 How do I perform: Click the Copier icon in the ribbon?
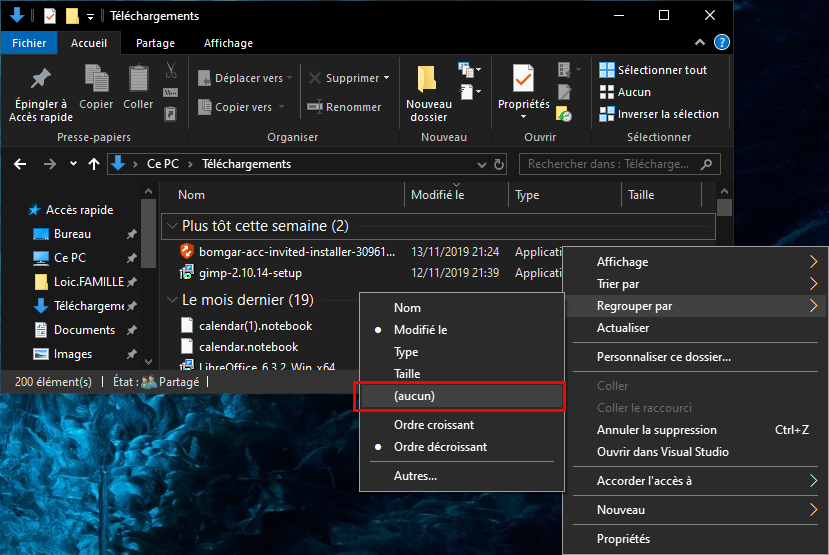pos(97,79)
